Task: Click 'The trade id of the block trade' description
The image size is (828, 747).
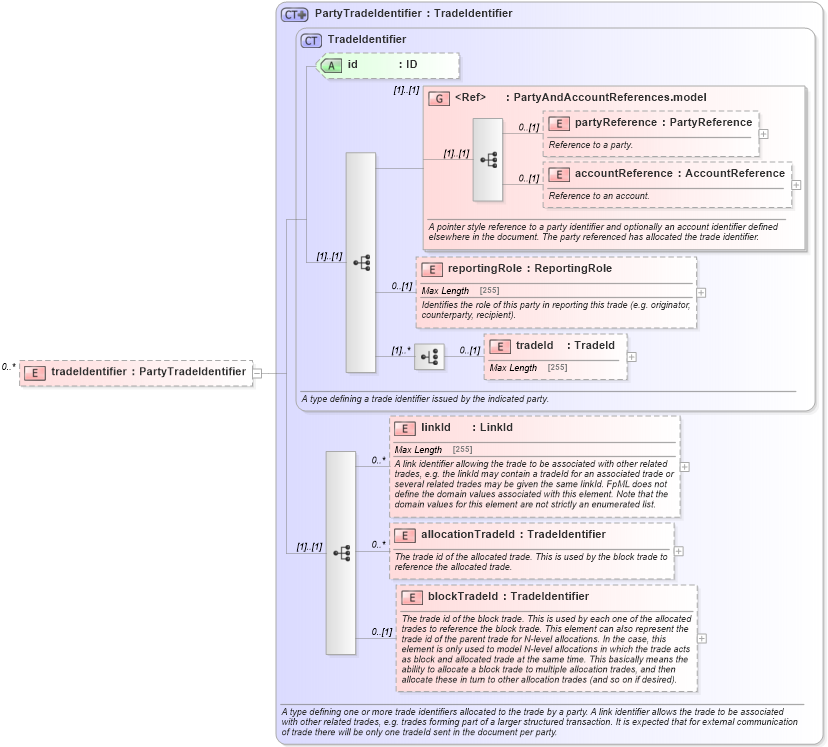Action: pos(546,649)
